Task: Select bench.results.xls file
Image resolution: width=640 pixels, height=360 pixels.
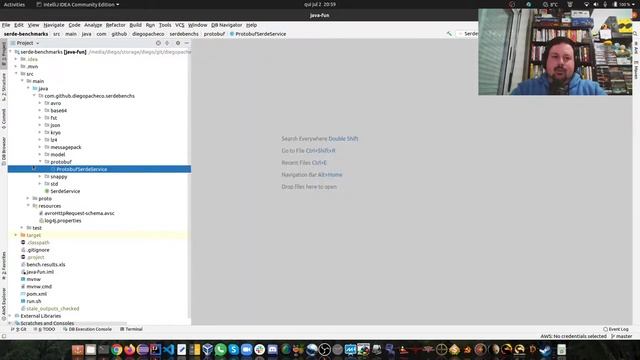Action: (x=46, y=264)
